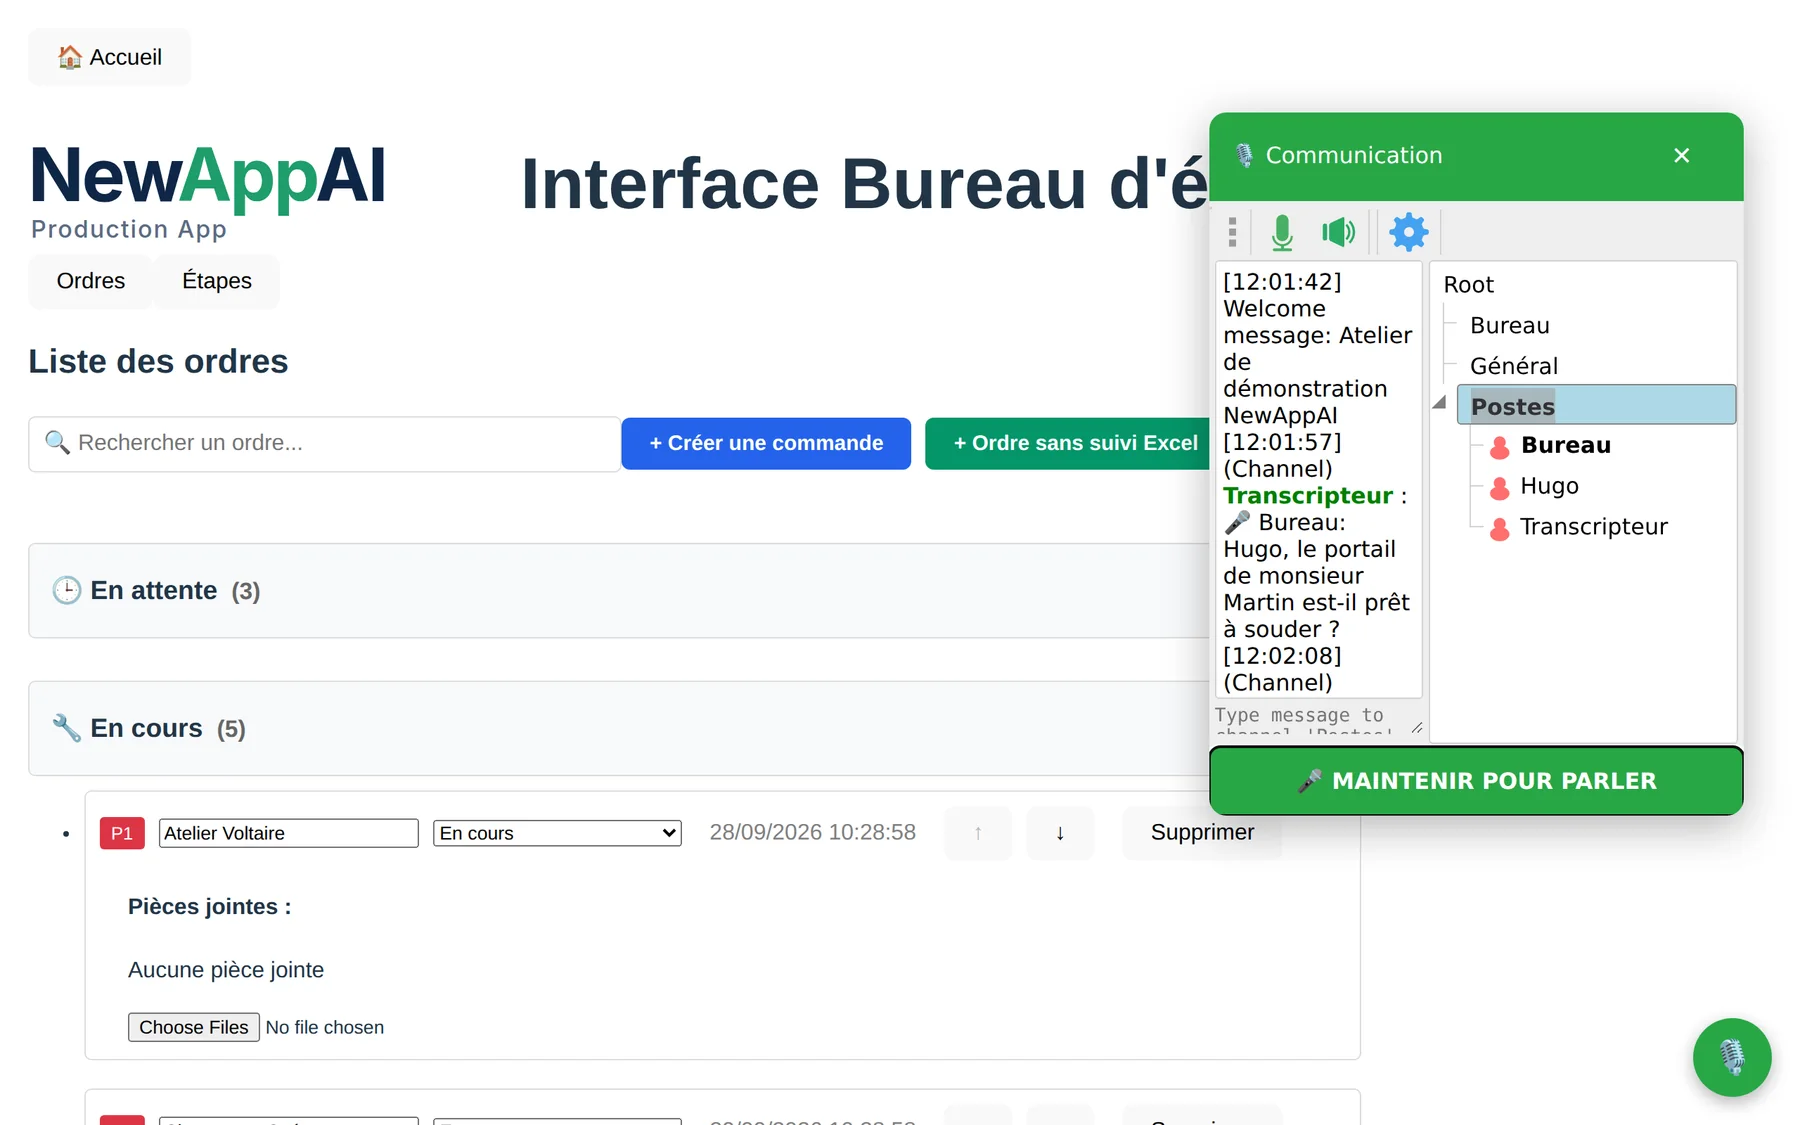Open the three-dot toolbar handle menu

point(1232,232)
